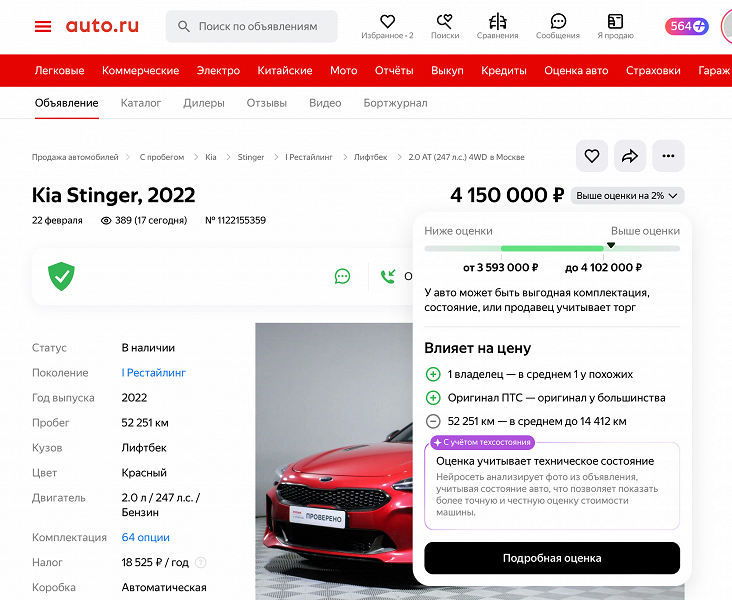Click the Kia Stinger, 2022 title
732x600 pixels.
(113, 195)
